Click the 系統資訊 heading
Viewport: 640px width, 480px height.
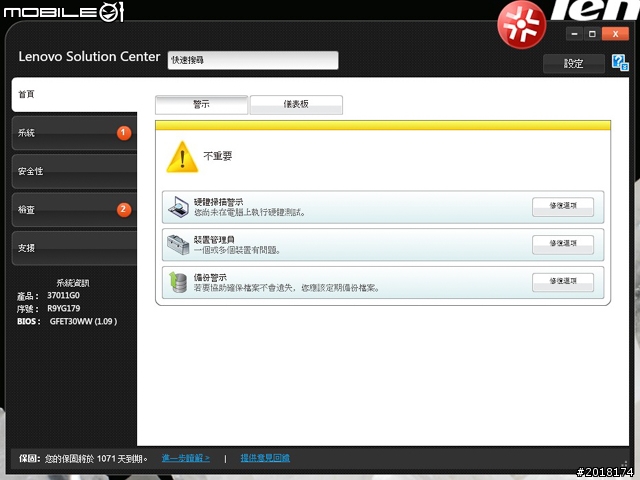point(73,283)
